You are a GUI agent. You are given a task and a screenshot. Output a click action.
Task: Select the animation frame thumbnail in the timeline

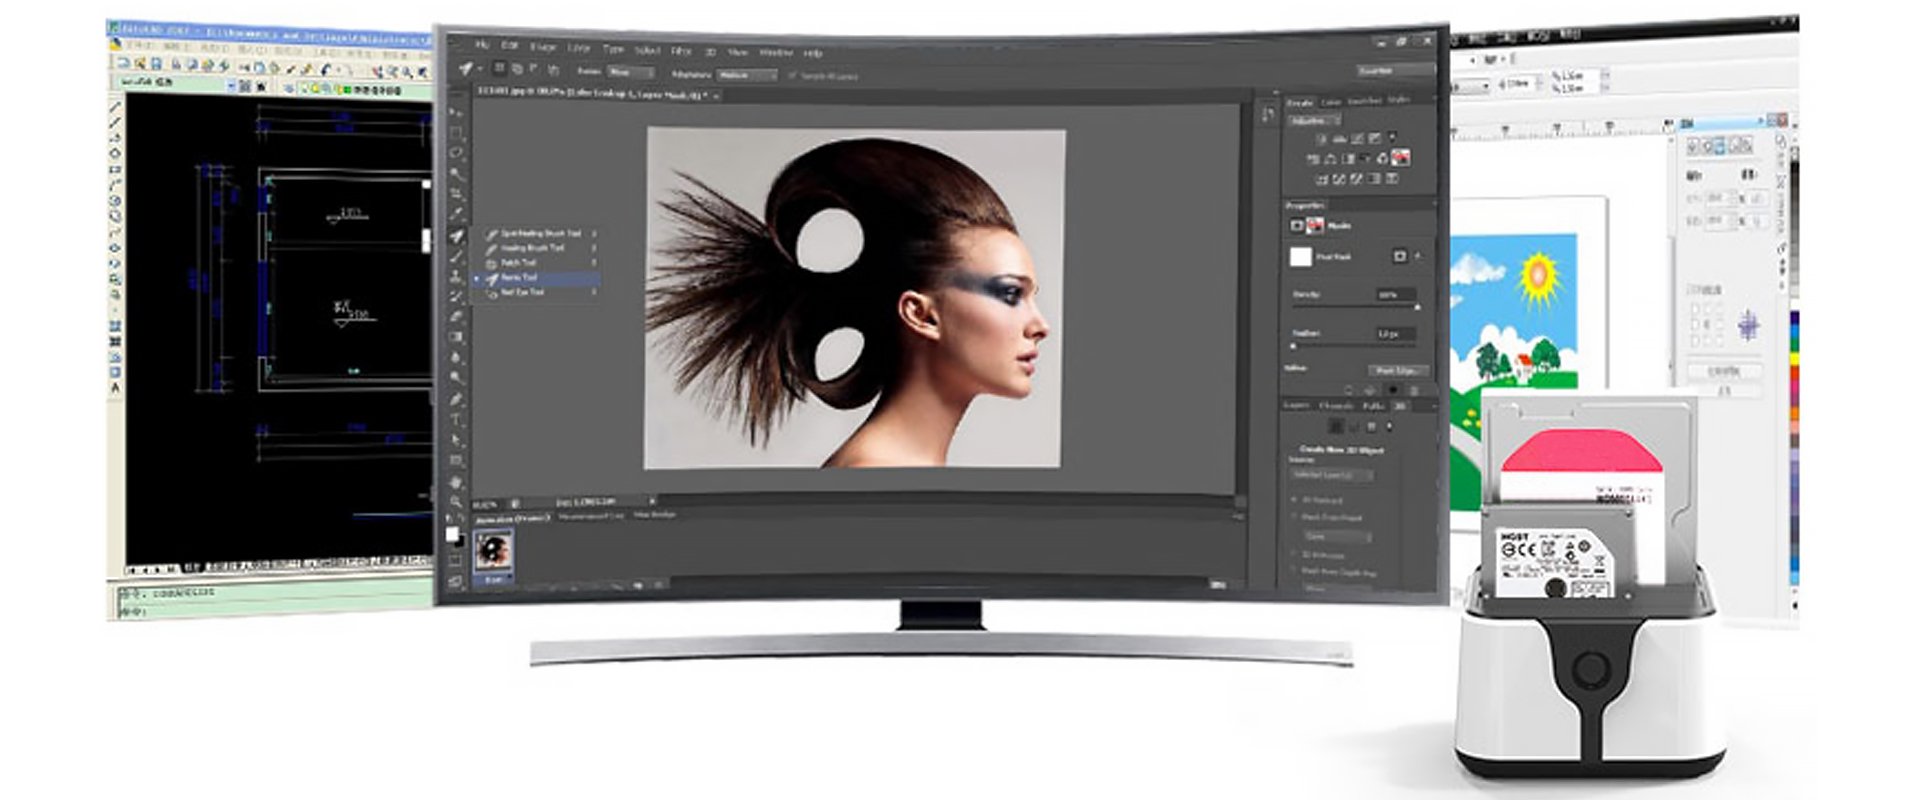[493, 550]
